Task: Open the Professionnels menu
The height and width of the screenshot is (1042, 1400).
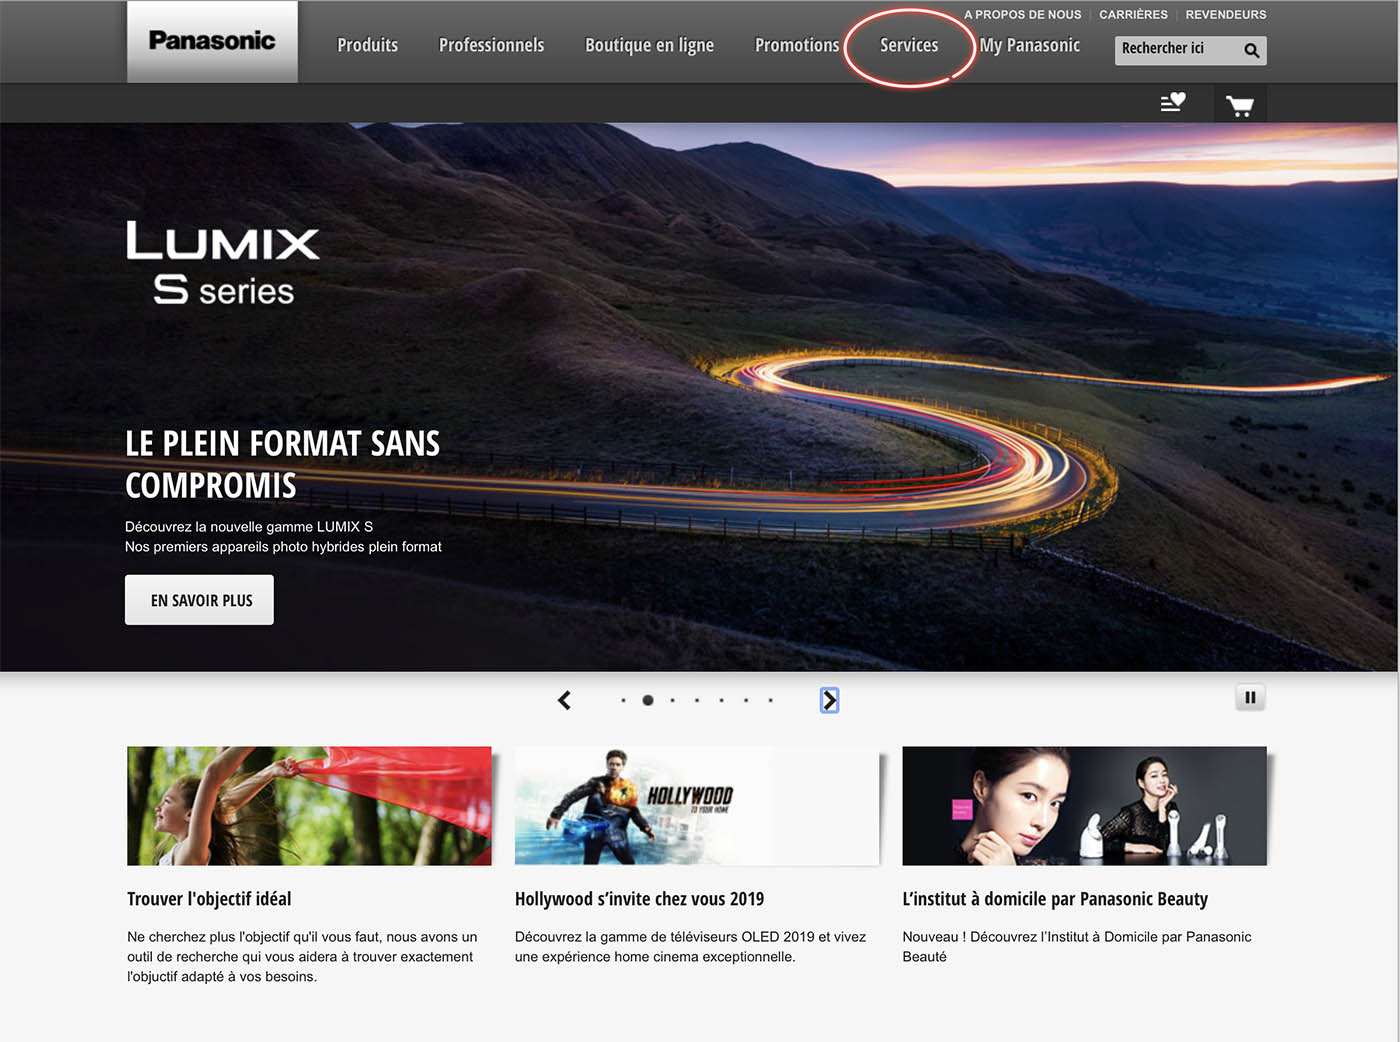Action: point(491,45)
